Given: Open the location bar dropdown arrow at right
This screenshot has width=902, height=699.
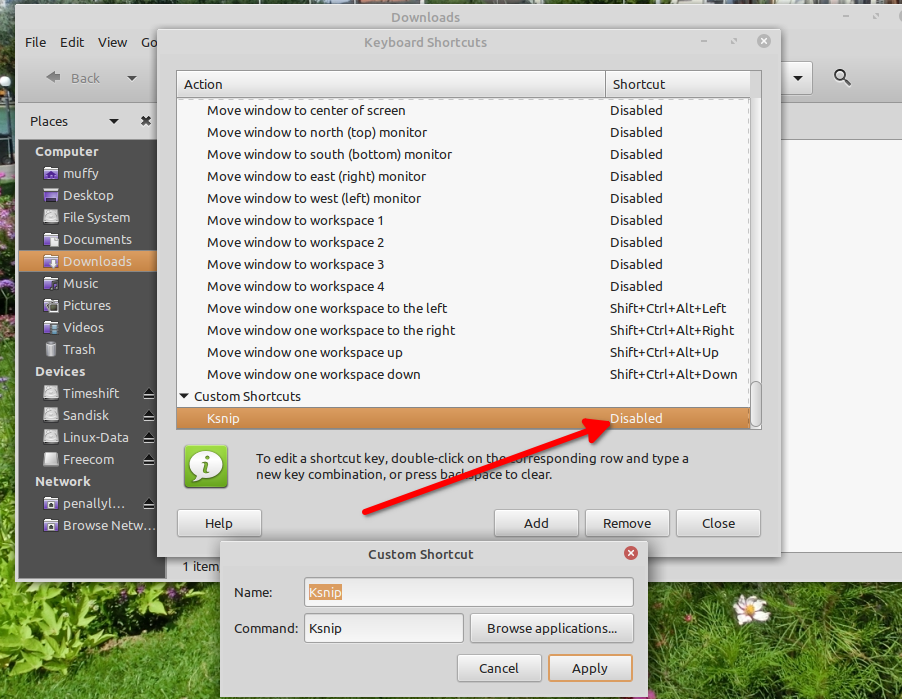Looking at the screenshot, I should coord(798,78).
